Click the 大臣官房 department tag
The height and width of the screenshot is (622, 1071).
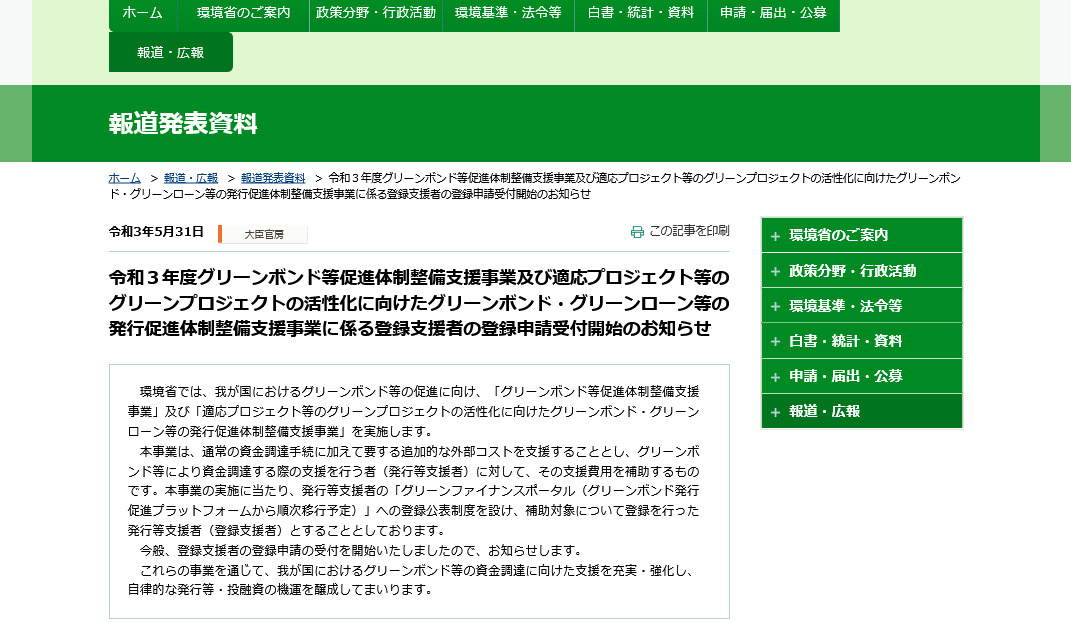click(262, 233)
